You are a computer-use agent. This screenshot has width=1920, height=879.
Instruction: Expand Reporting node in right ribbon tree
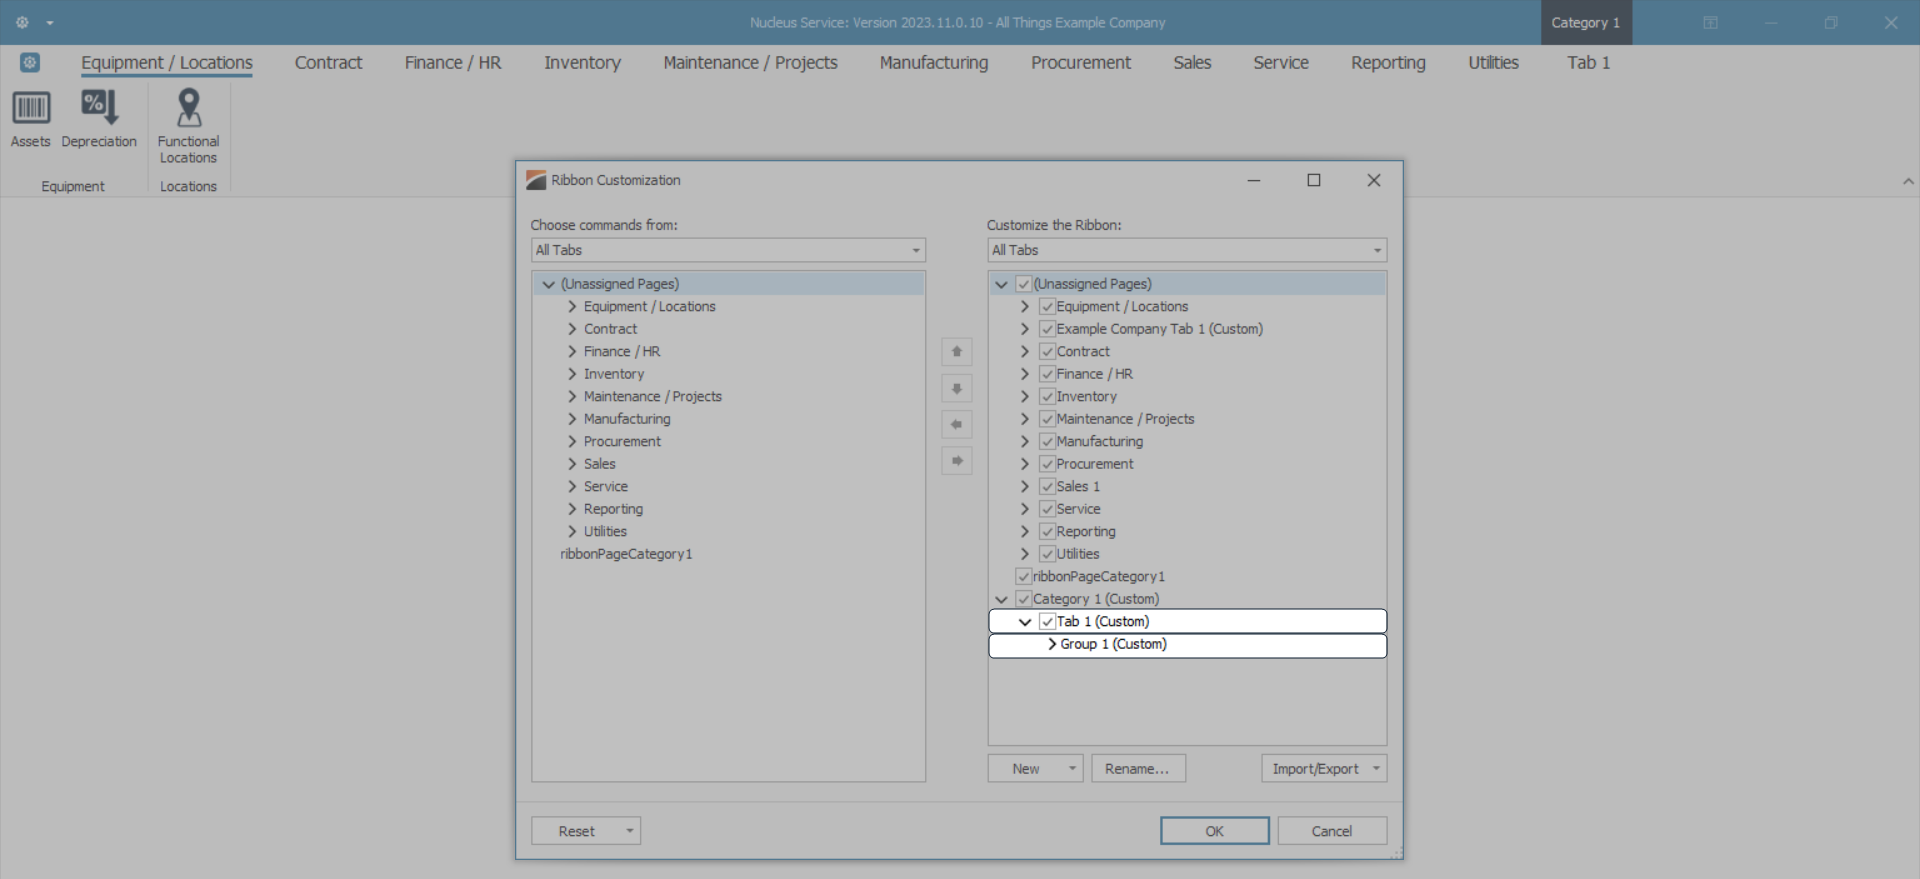[x=1025, y=532]
